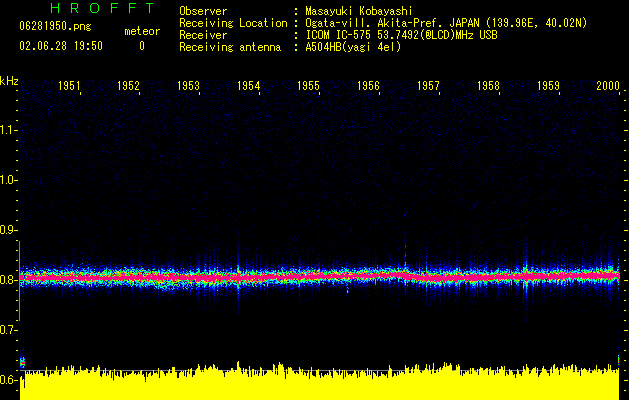Click the Receiving Location label
This screenshot has height=400, width=629.
point(233,23)
